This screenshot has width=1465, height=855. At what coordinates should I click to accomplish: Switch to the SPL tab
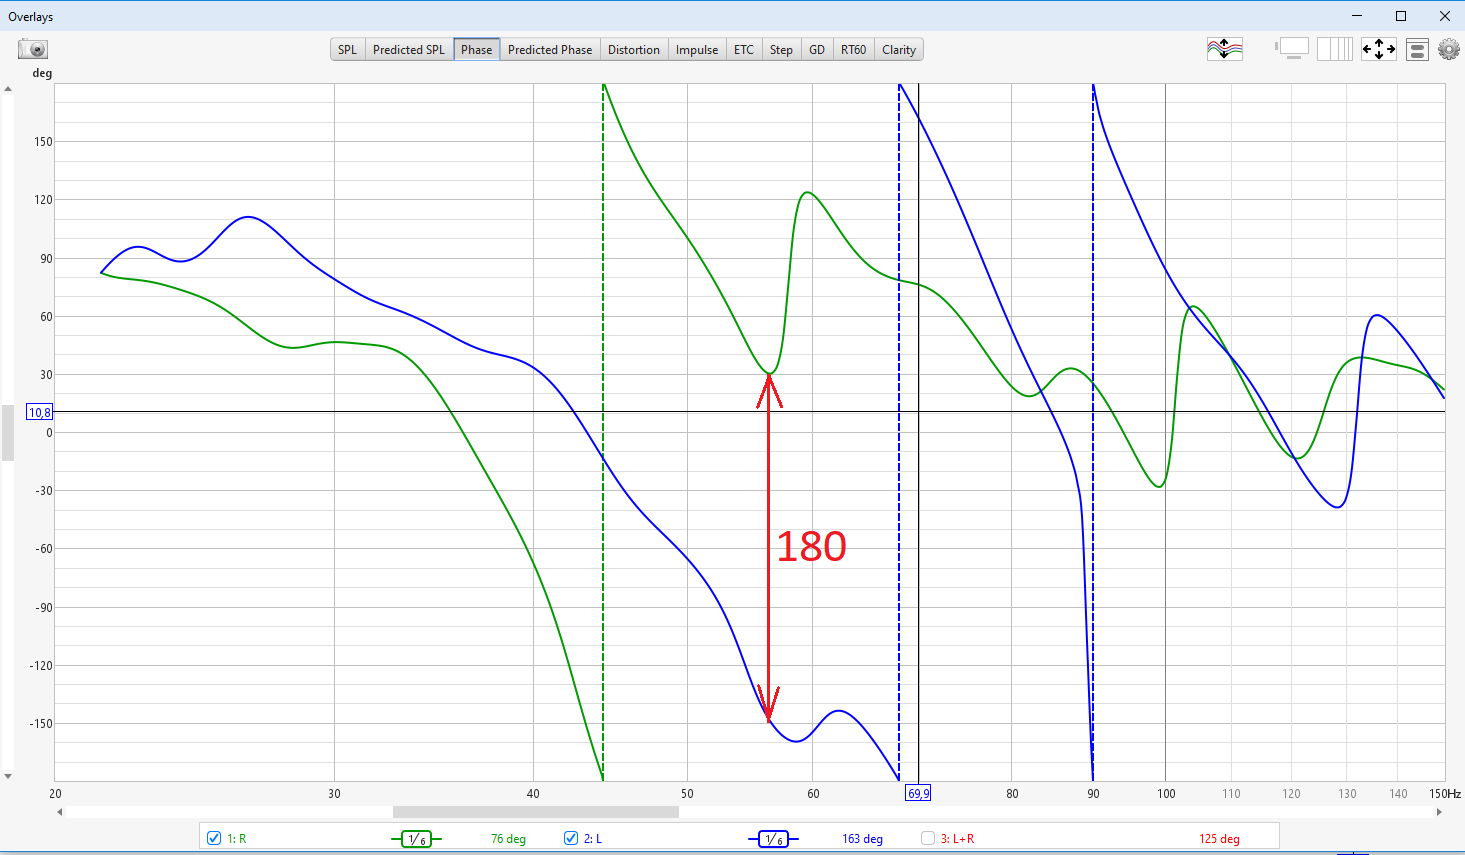click(347, 50)
